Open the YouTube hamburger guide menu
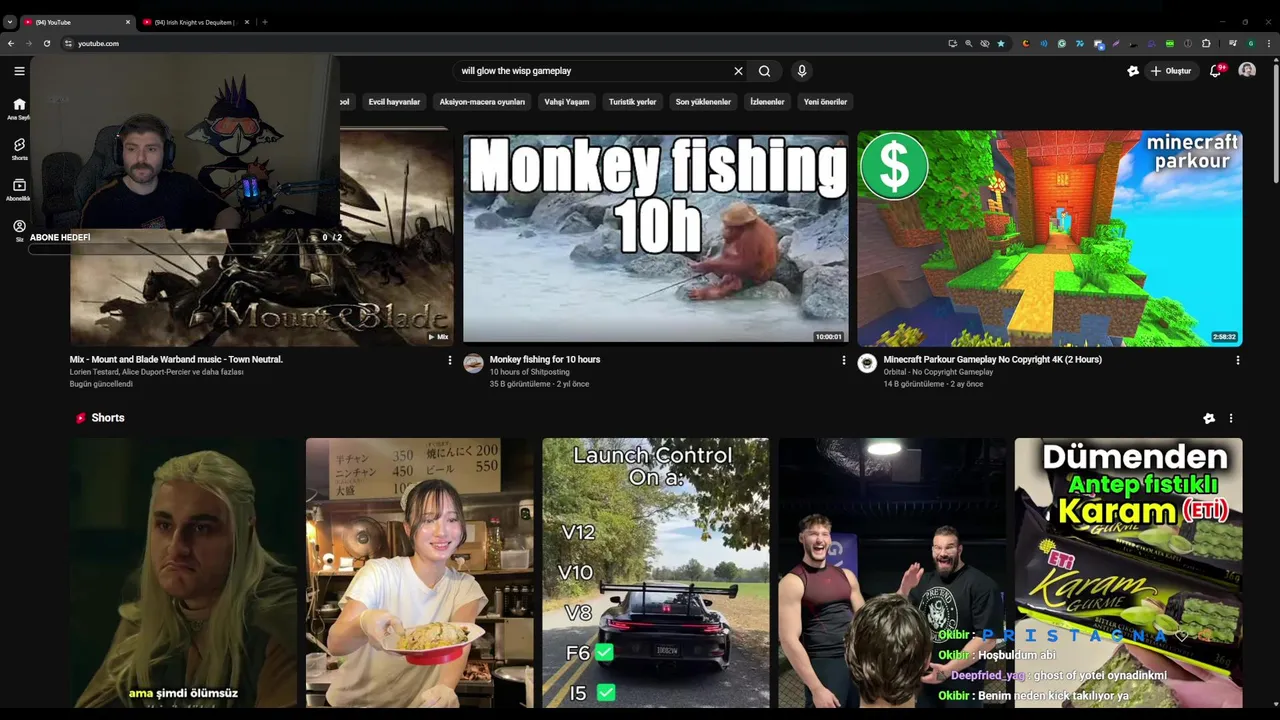The width and height of the screenshot is (1280, 720). point(19,71)
